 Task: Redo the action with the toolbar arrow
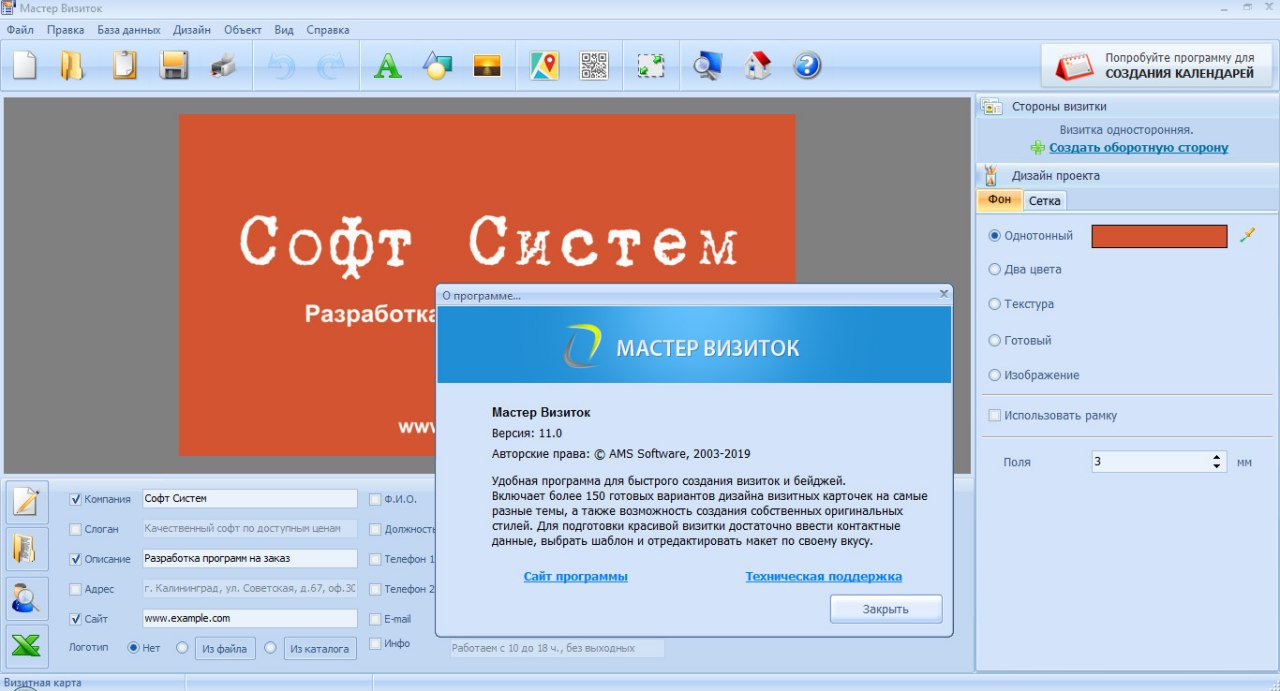tap(329, 66)
